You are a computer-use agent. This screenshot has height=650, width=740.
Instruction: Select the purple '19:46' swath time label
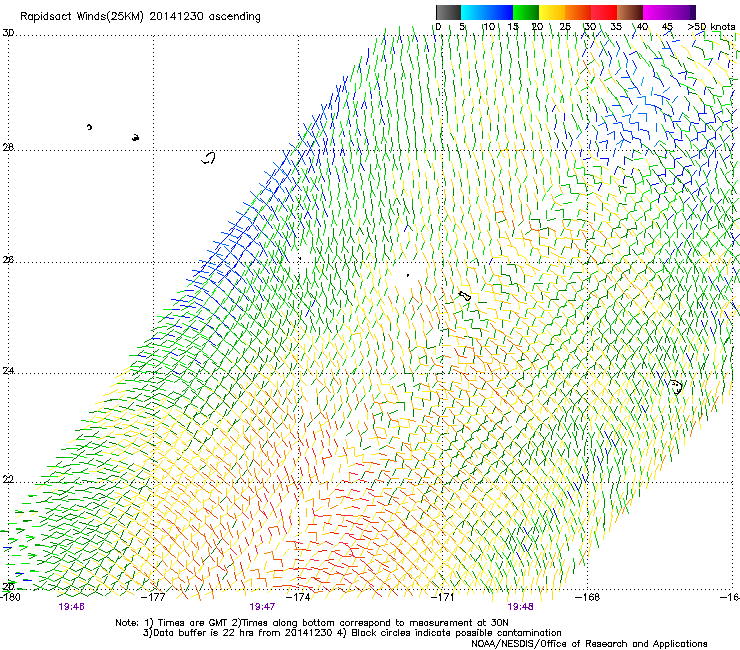point(71,607)
